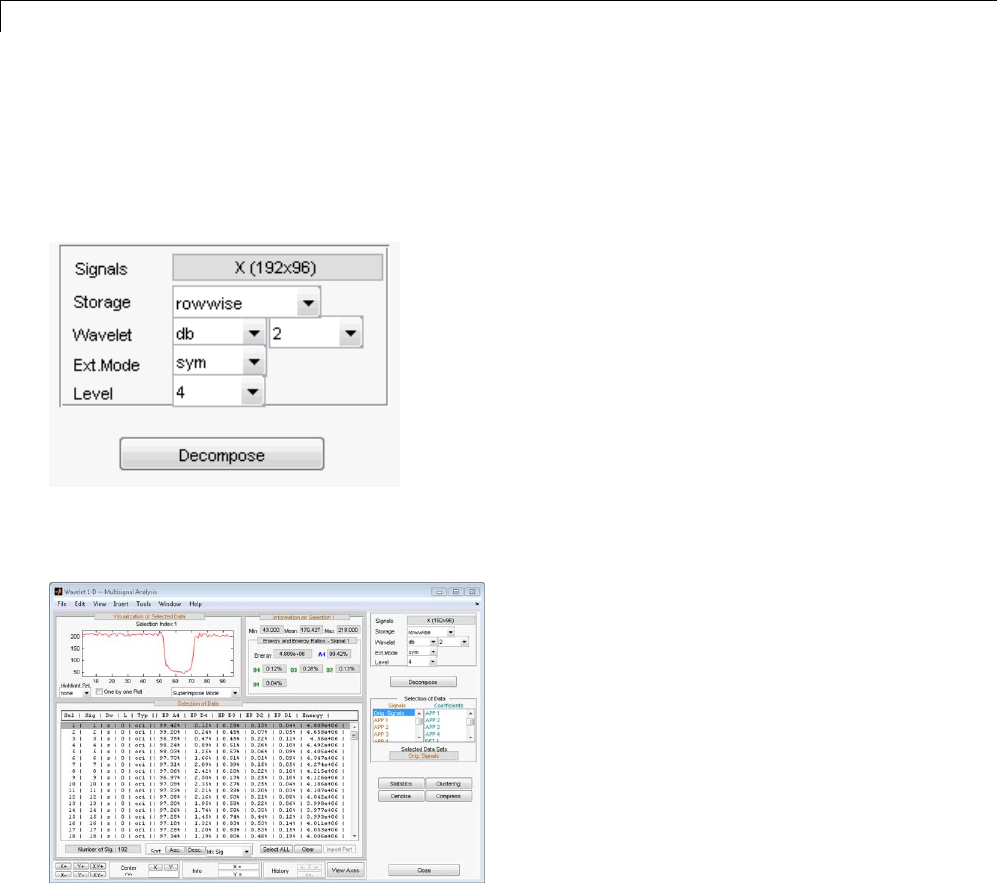This screenshot has height=883, width=997.
Task: Click the data table scrollbar down arrow
Action: tap(354, 837)
